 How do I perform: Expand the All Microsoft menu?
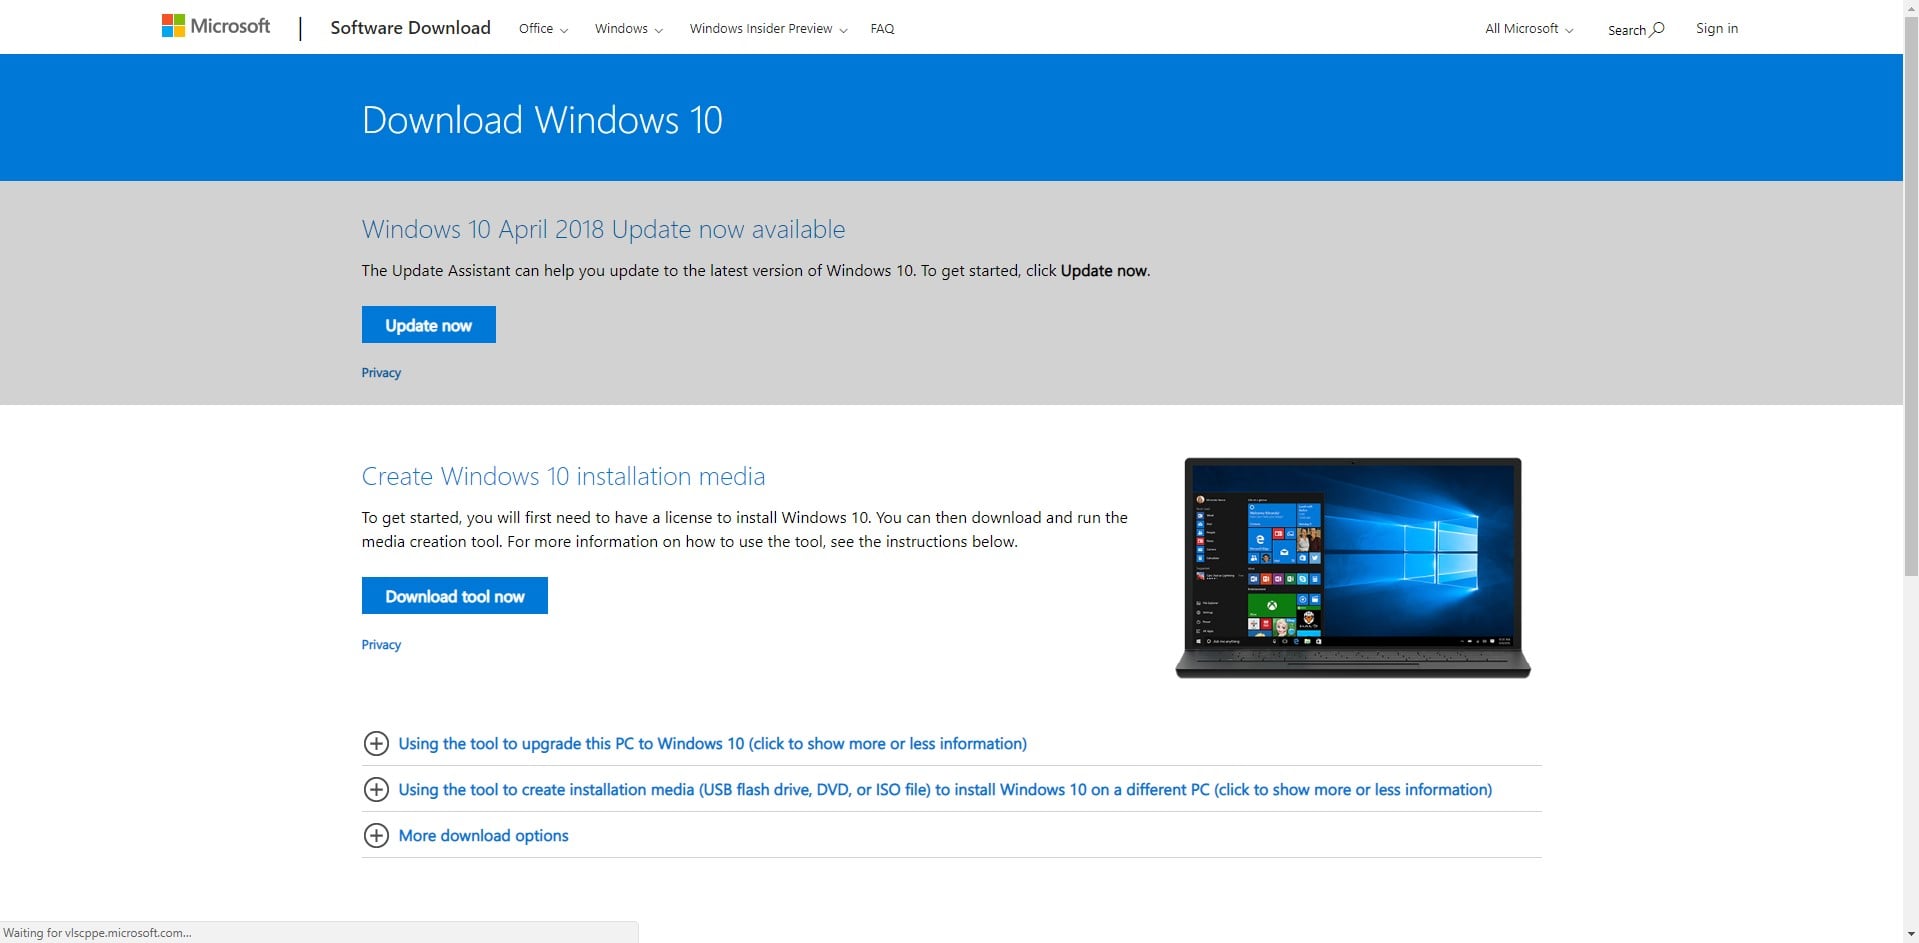[1529, 29]
